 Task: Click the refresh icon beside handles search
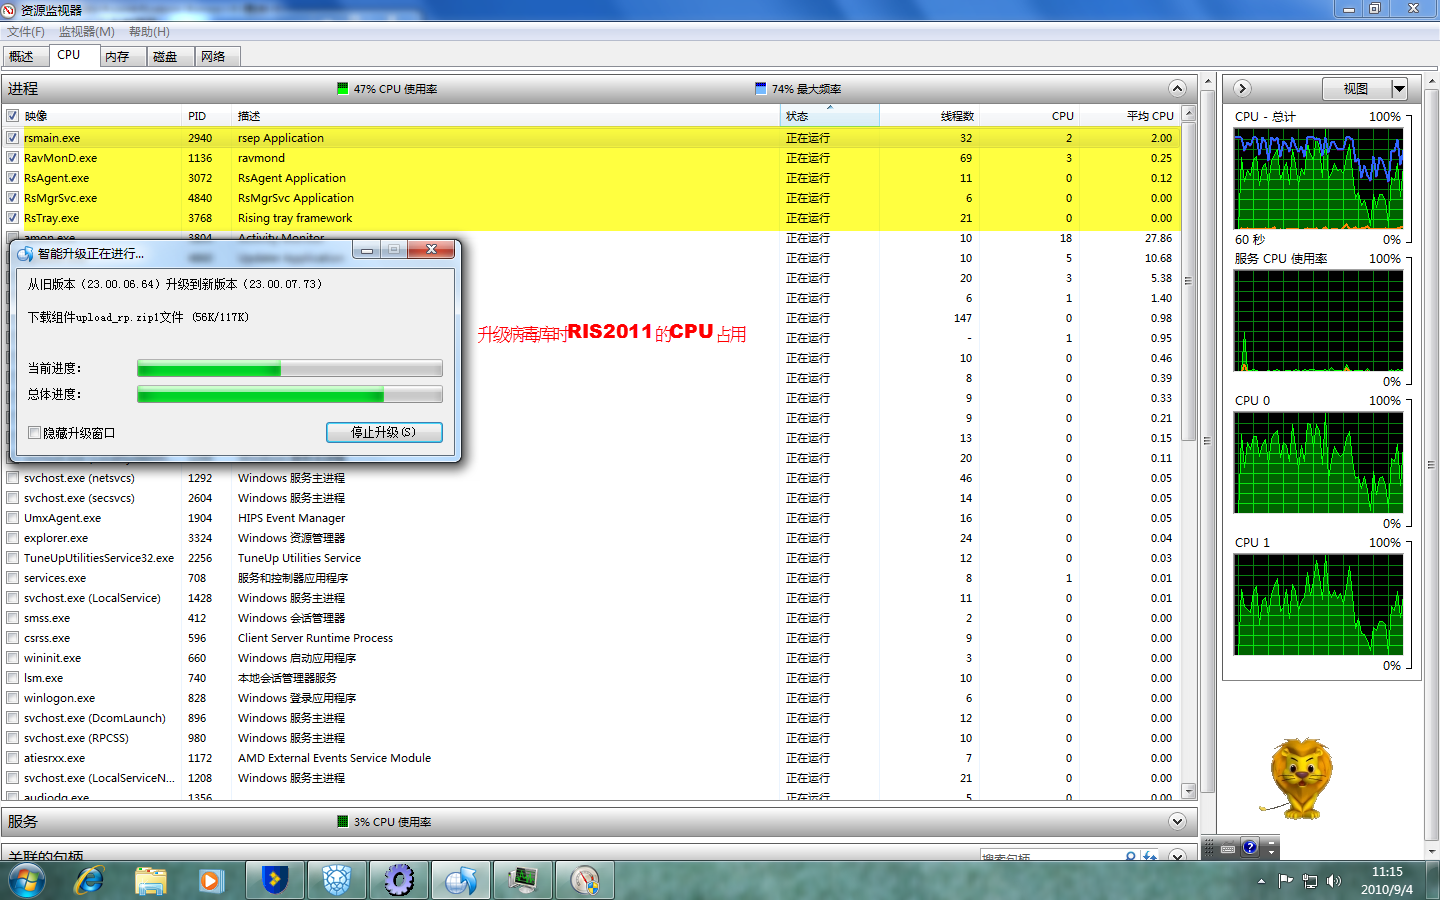pyautogui.click(x=1150, y=857)
